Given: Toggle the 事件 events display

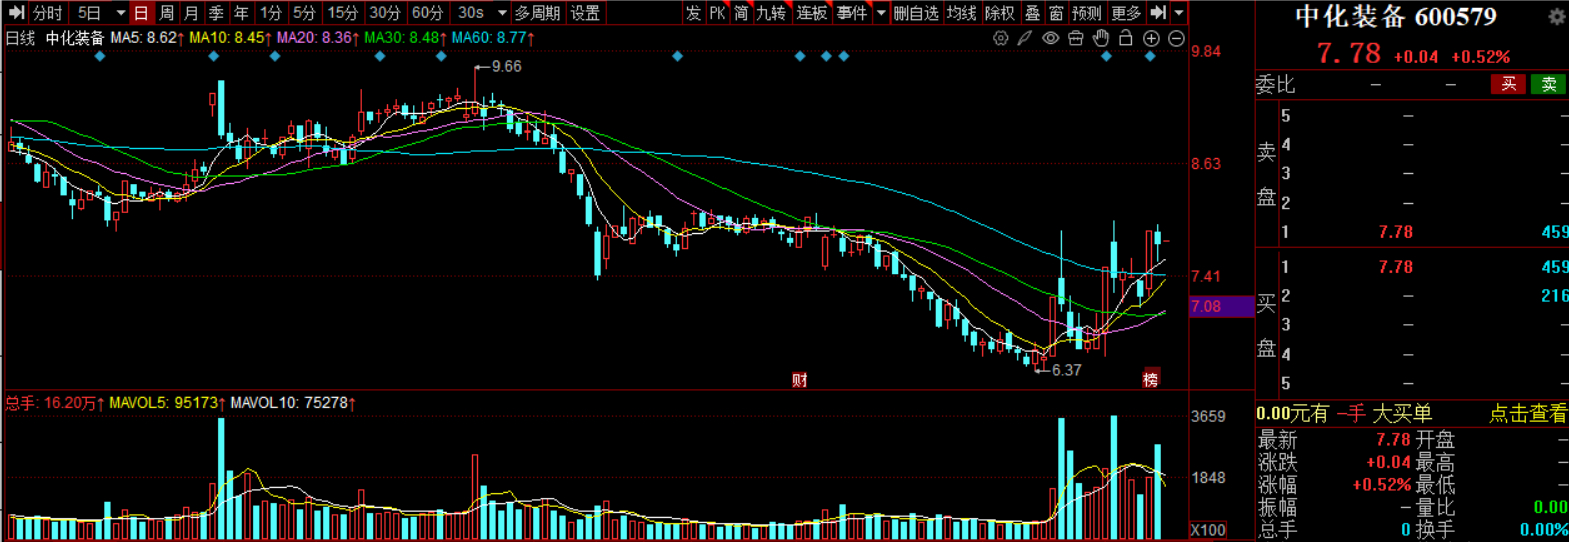Looking at the screenshot, I should [x=852, y=13].
